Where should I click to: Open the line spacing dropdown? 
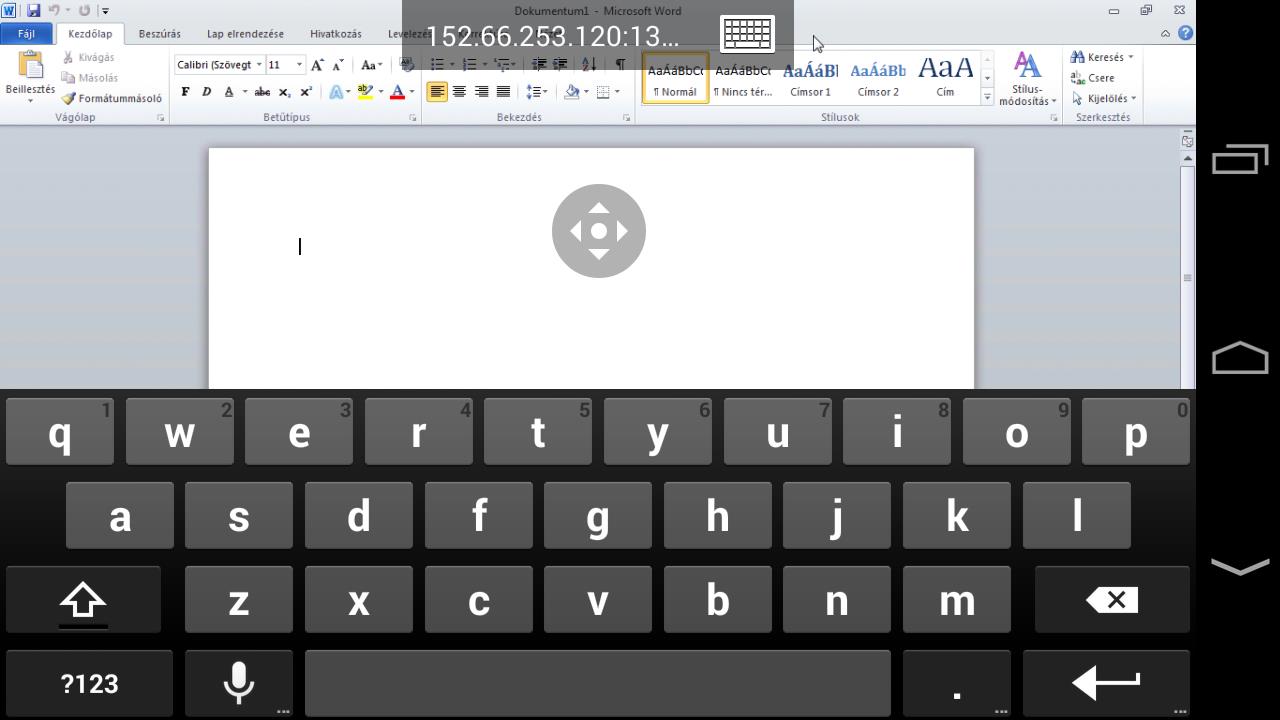pyautogui.click(x=537, y=92)
